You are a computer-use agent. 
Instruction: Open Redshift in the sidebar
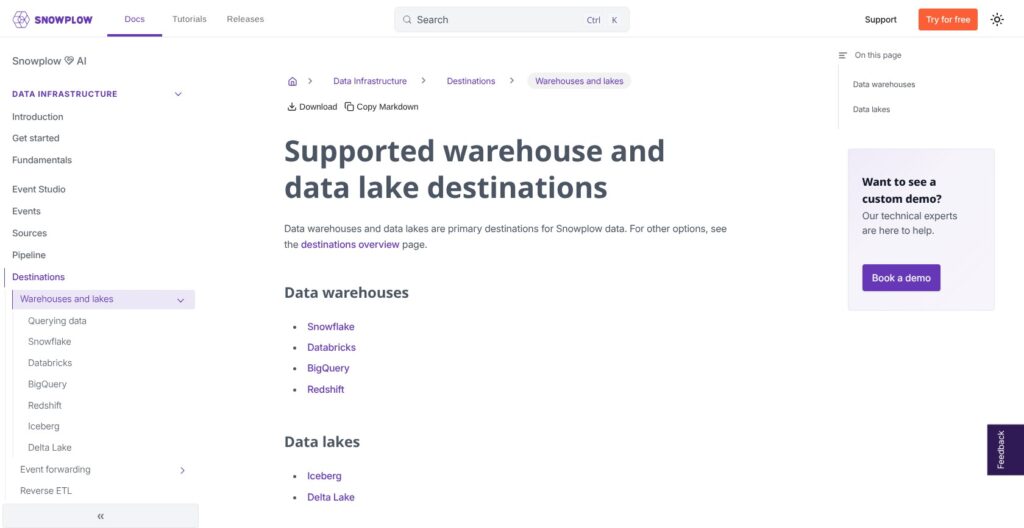(x=44, y=405)
